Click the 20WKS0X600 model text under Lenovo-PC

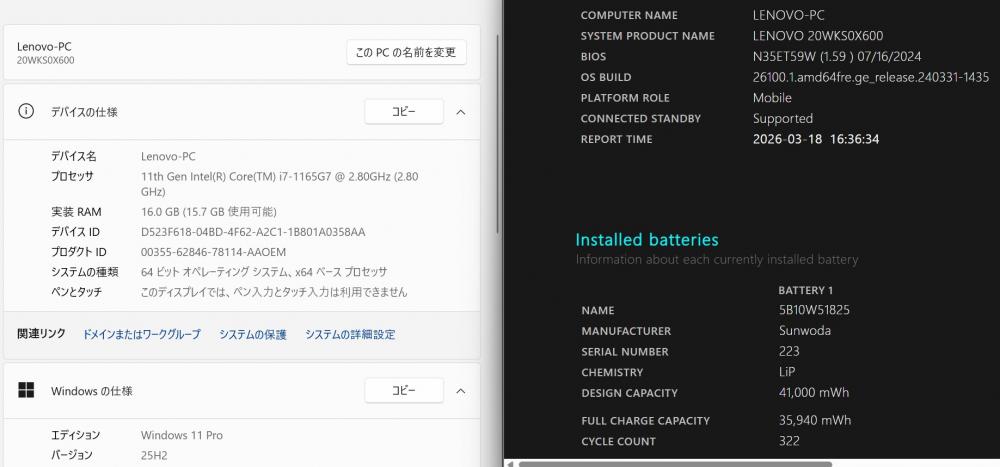46,60
